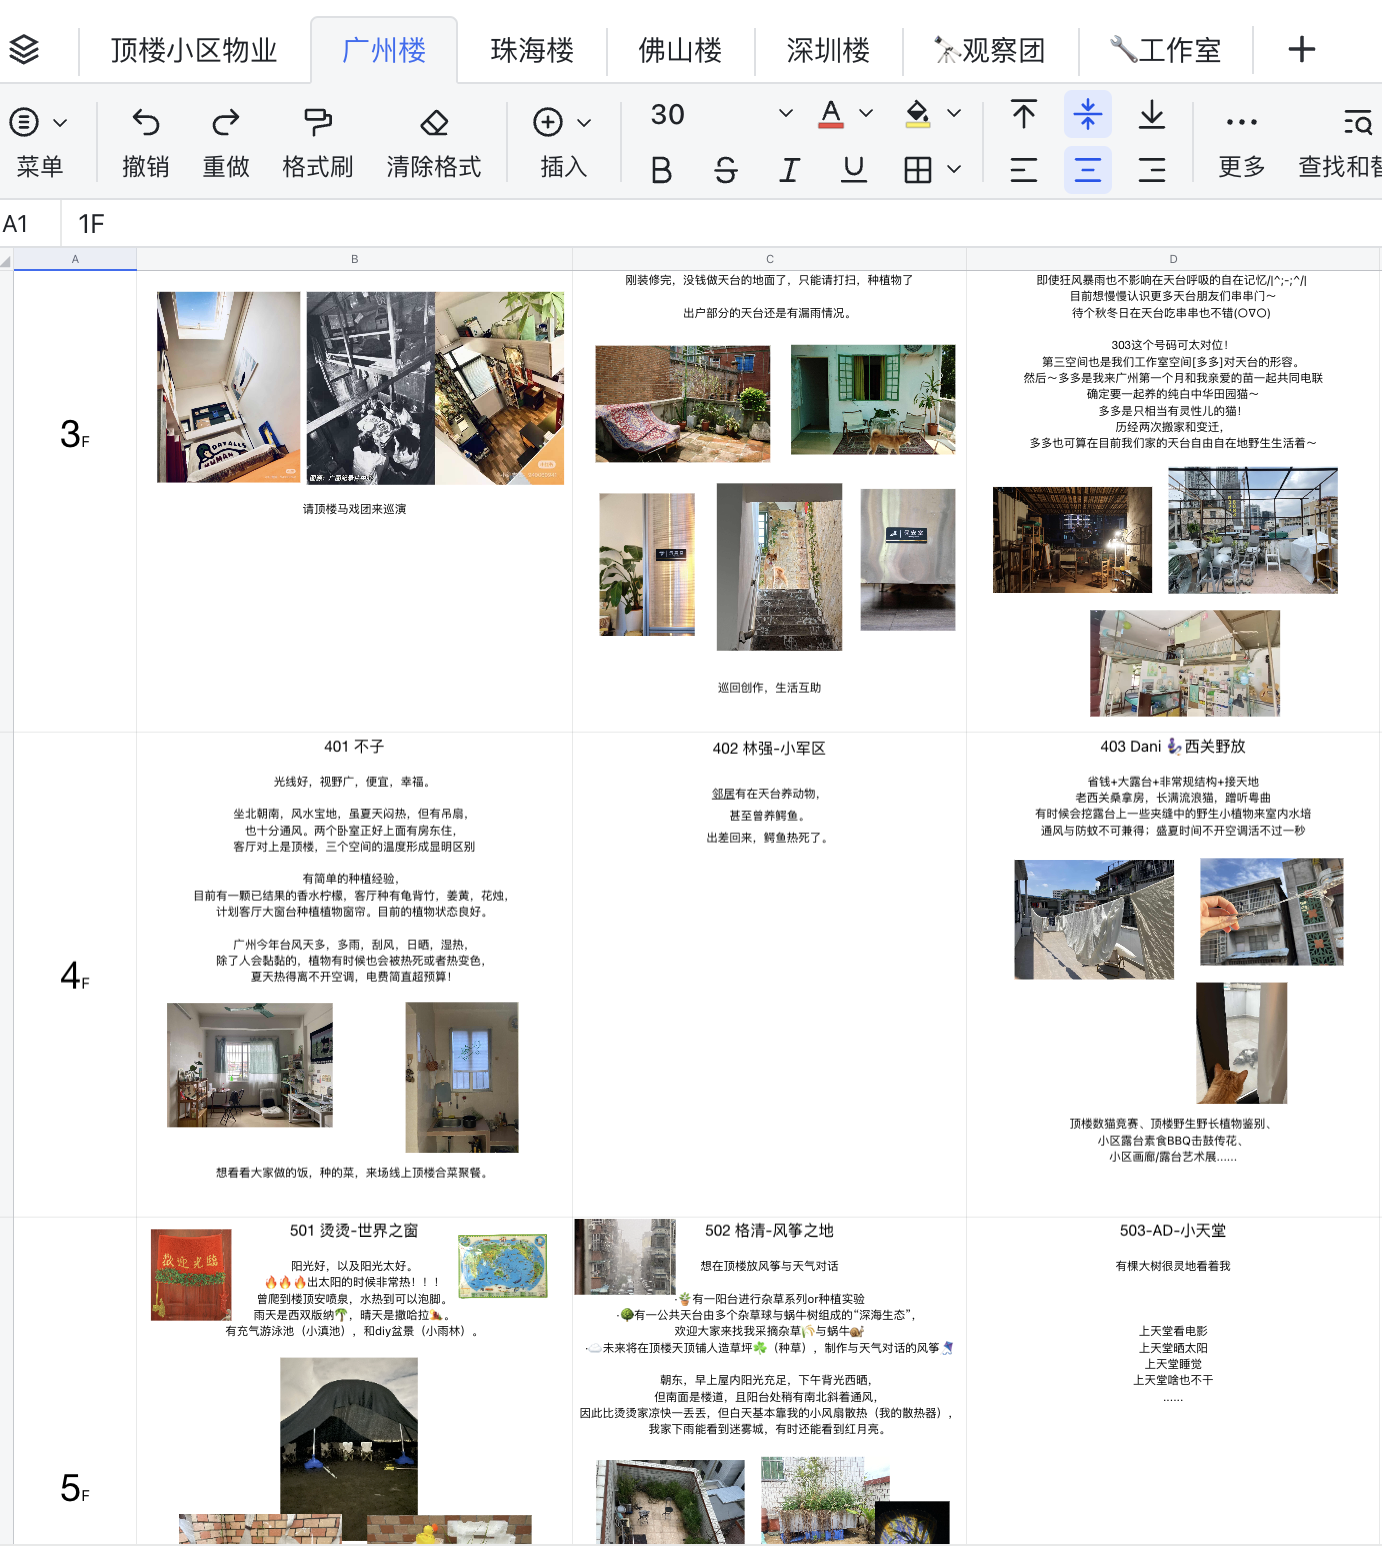Open find and replace tool
This screenshot has width=1382, height=1546.
(x=1356, y=123)
